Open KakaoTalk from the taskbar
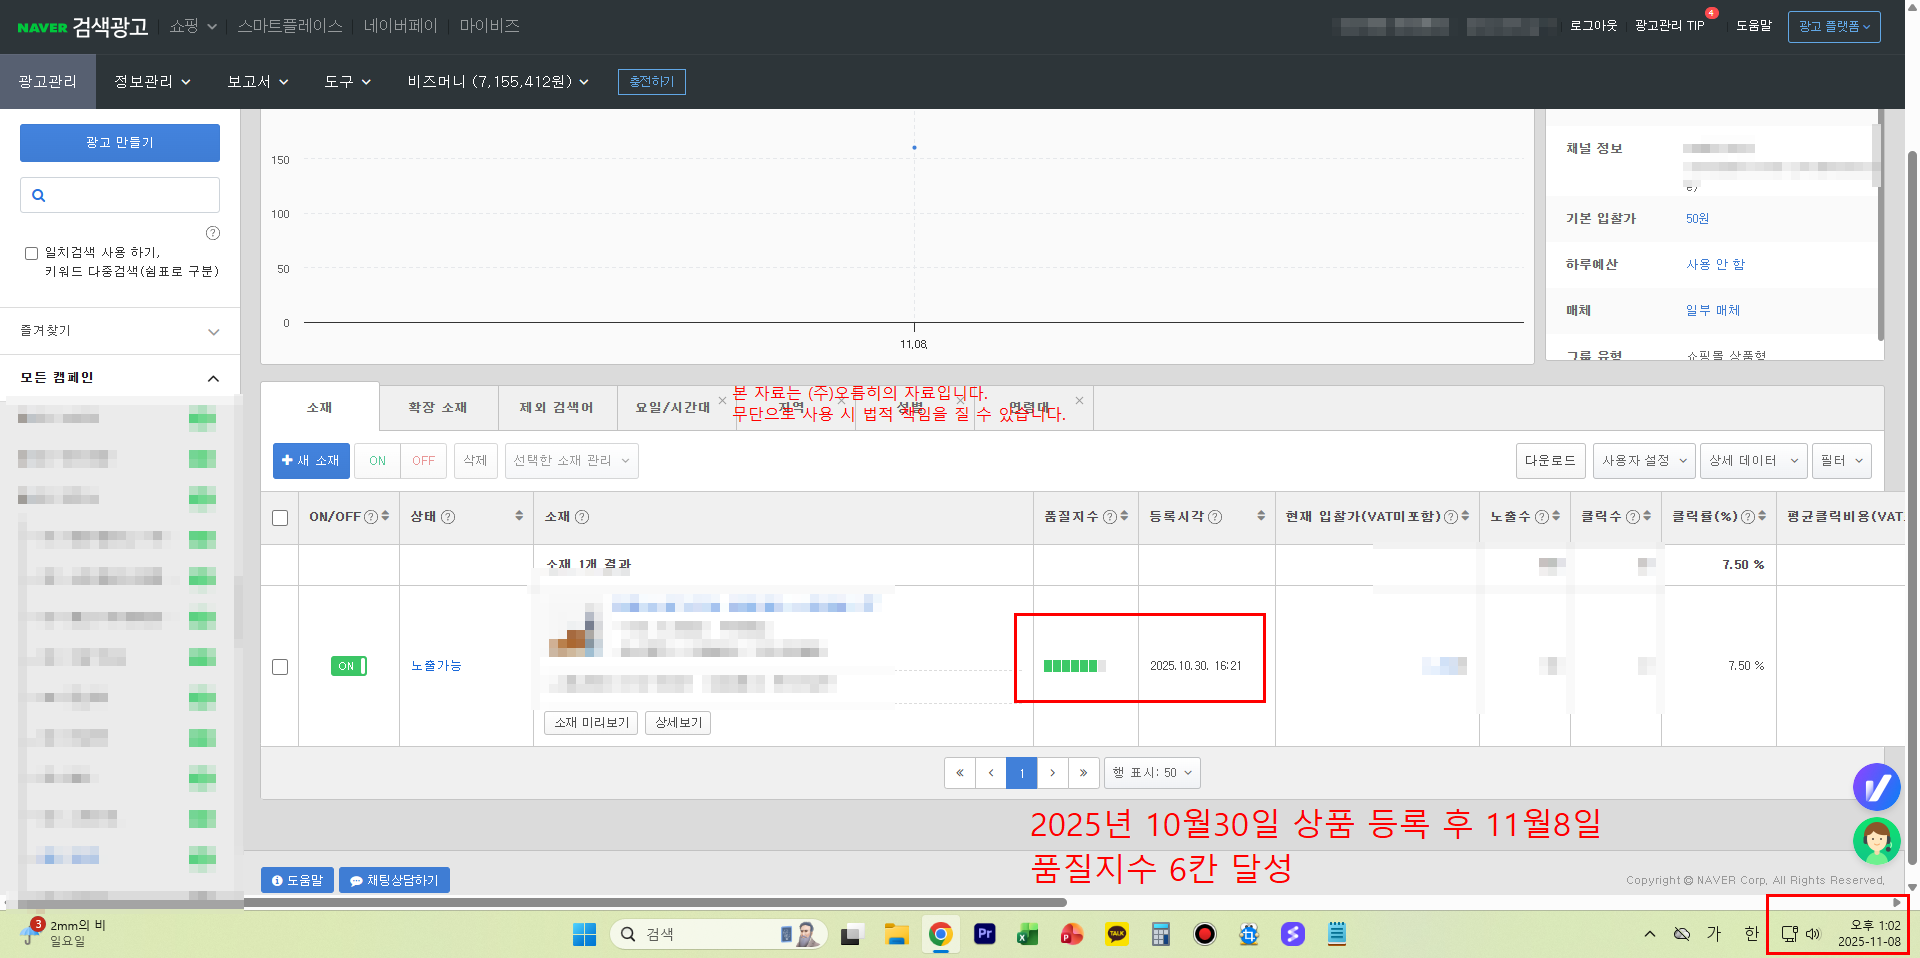1920x958 pixels. click(x=1116, y=934)
